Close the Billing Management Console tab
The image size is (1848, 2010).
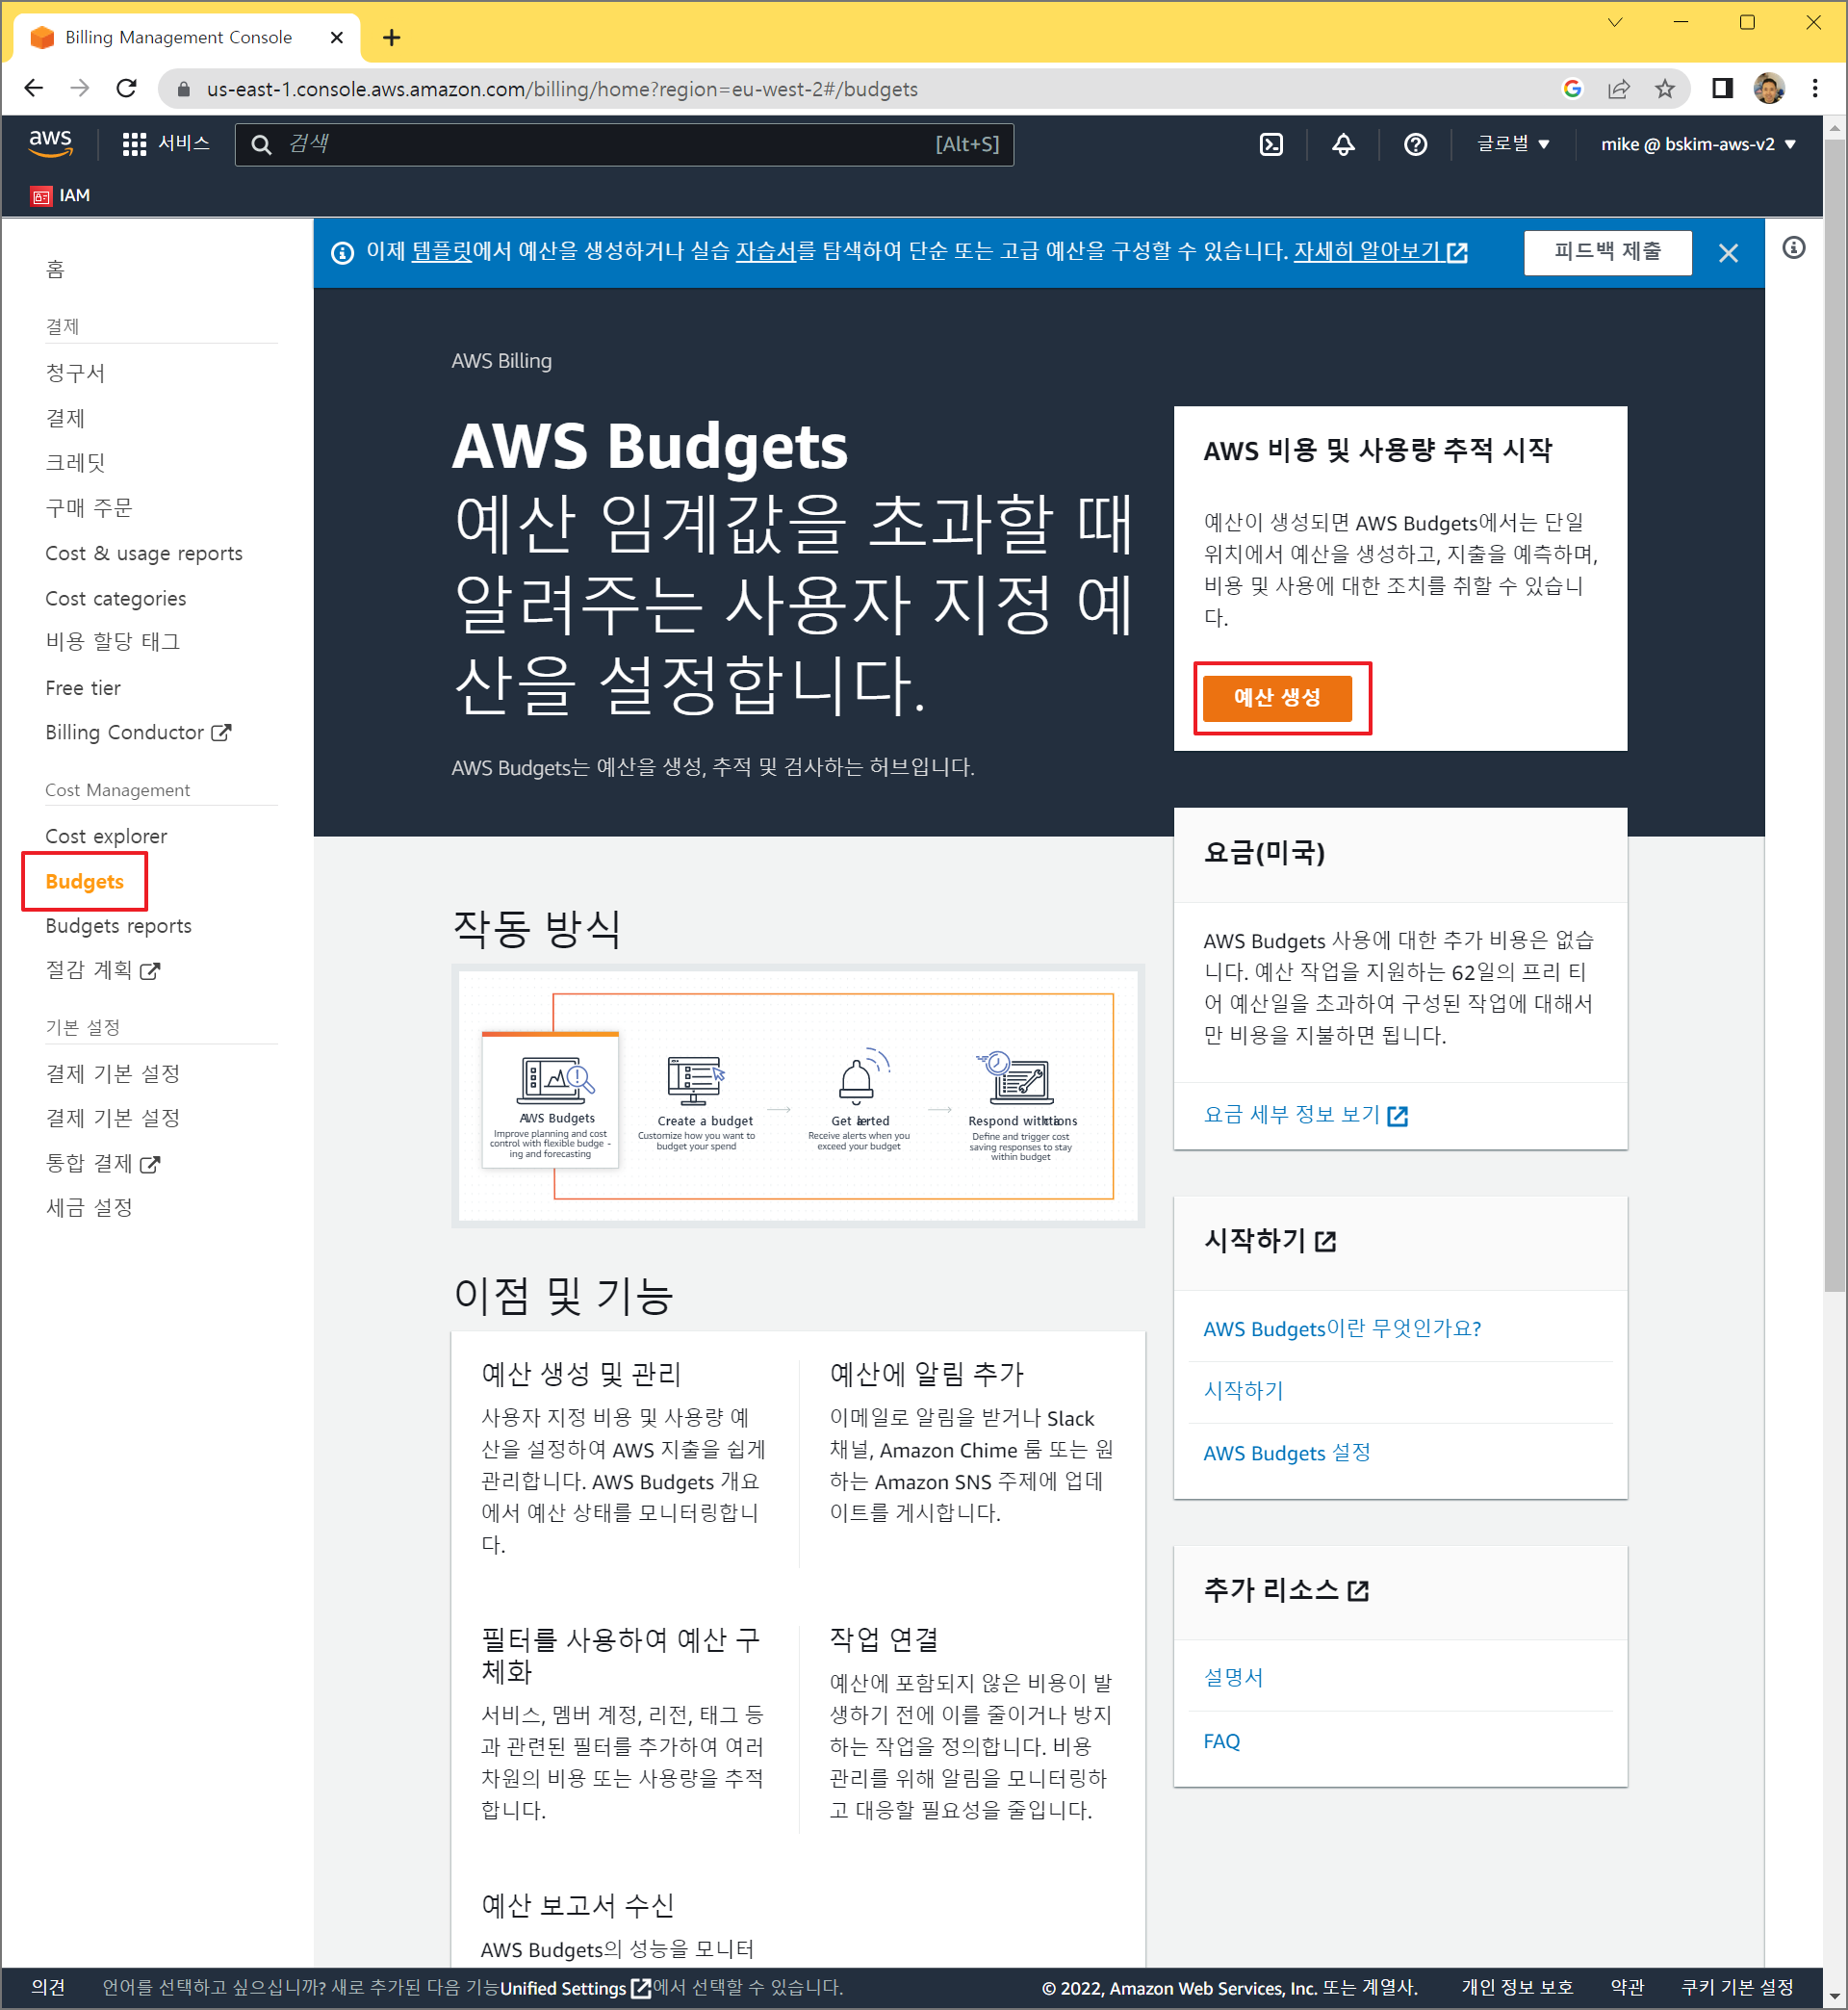[337, 38]
